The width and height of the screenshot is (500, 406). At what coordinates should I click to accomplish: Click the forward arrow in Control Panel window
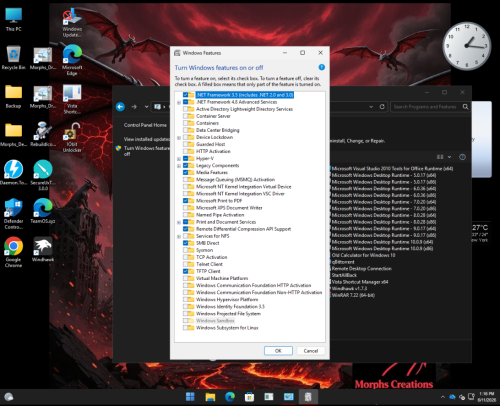pos(134,107)
